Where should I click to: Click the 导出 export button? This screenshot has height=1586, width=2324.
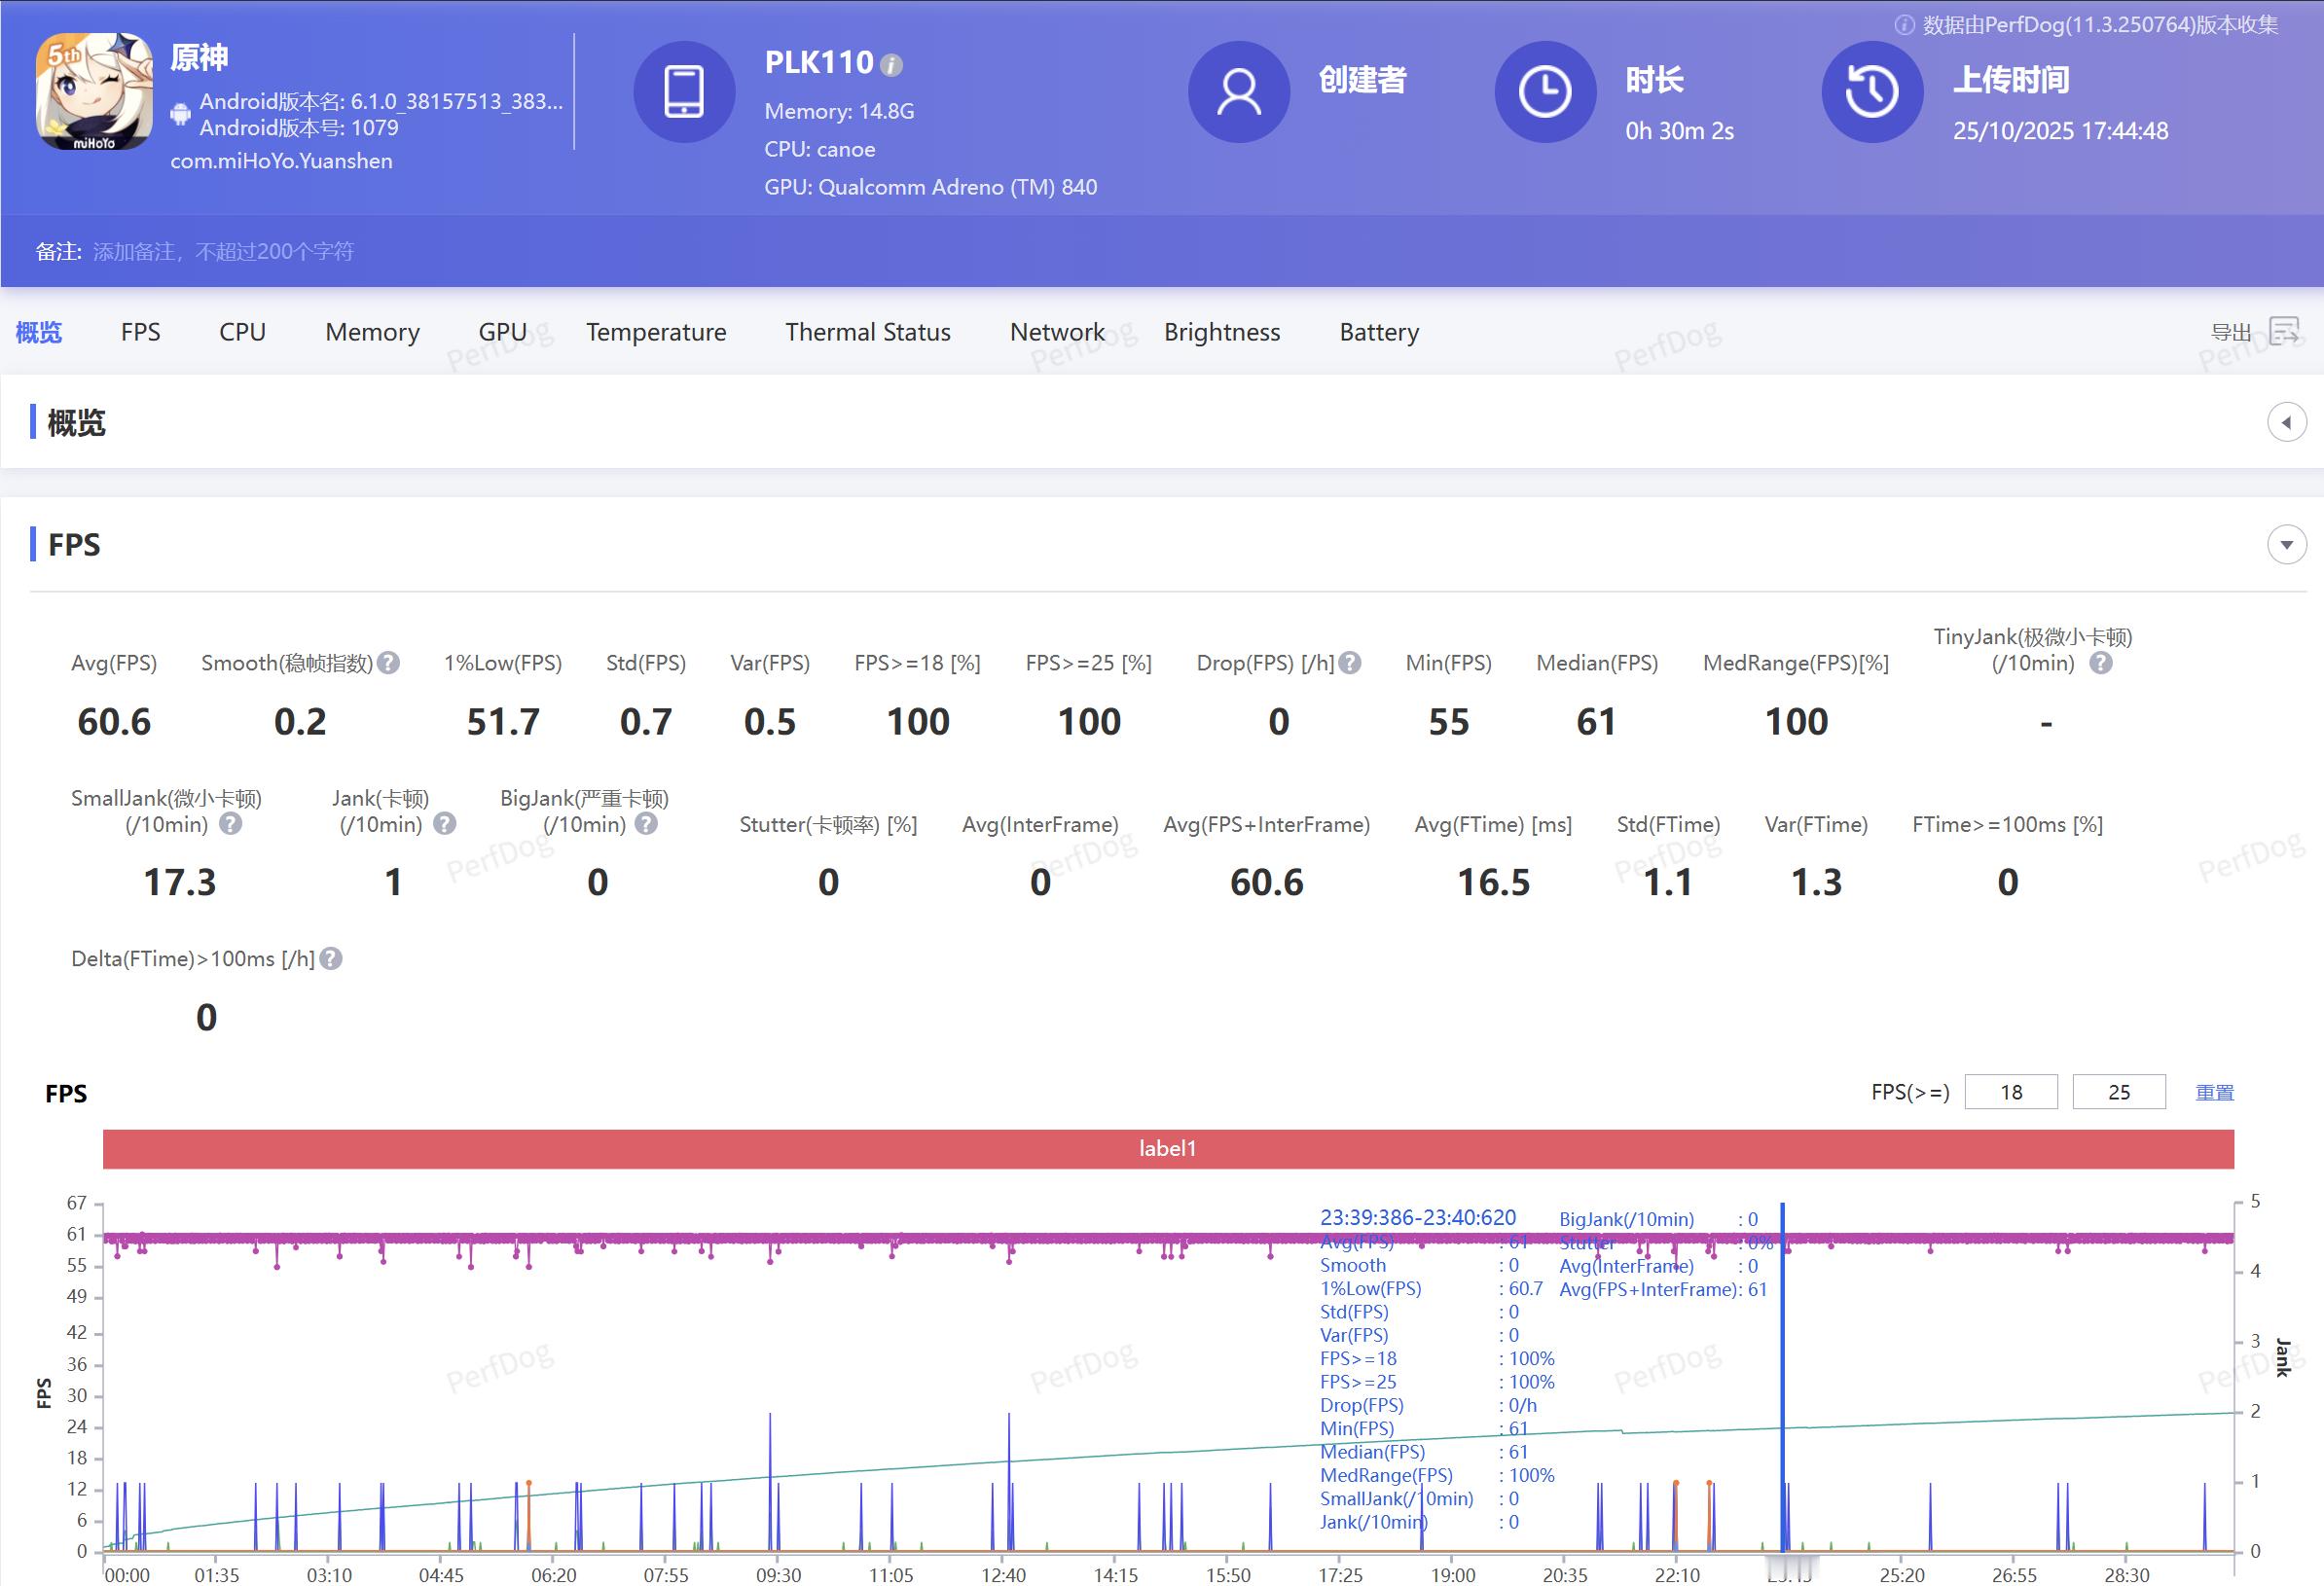(2231, 332)
